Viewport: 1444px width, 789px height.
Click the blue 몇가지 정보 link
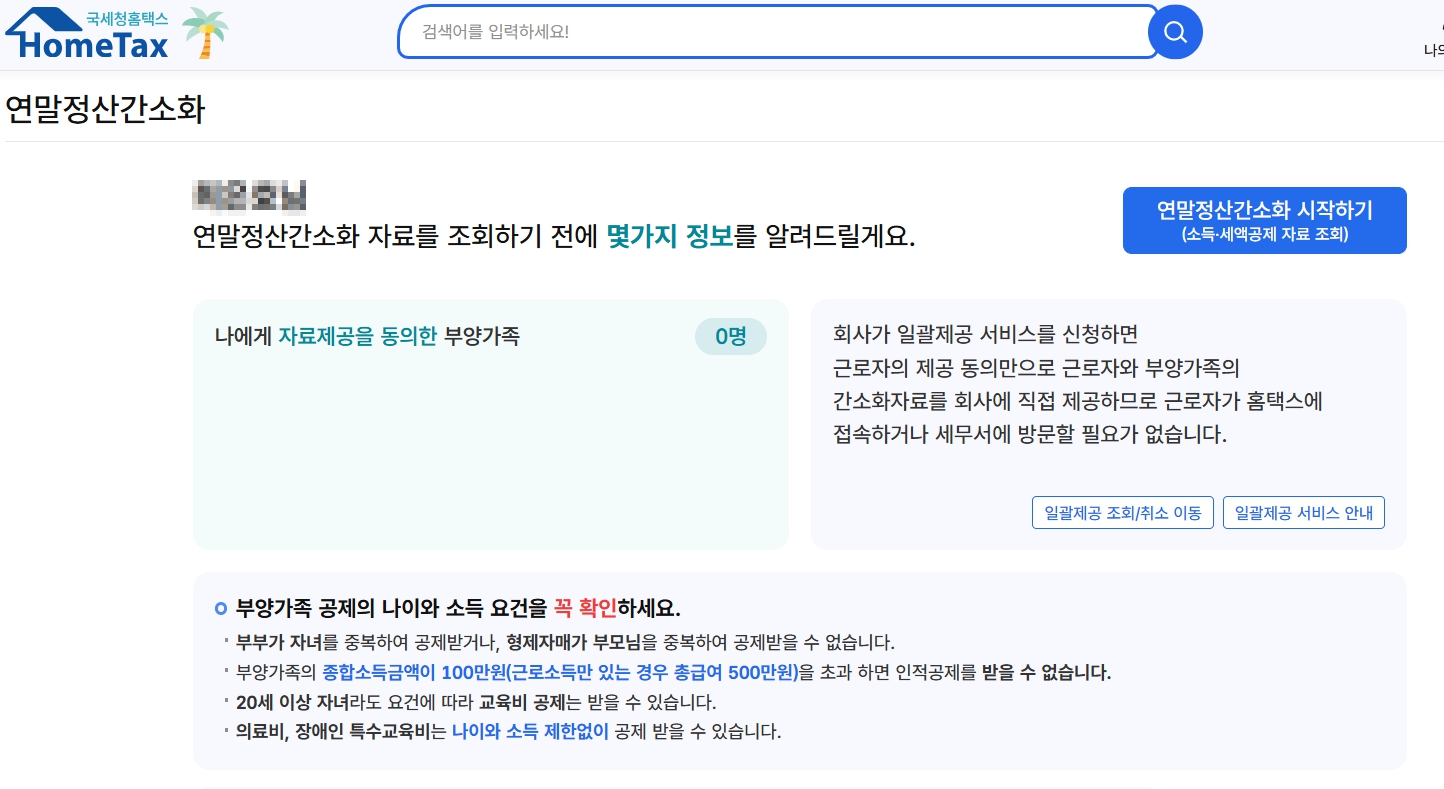coord(670,235)
